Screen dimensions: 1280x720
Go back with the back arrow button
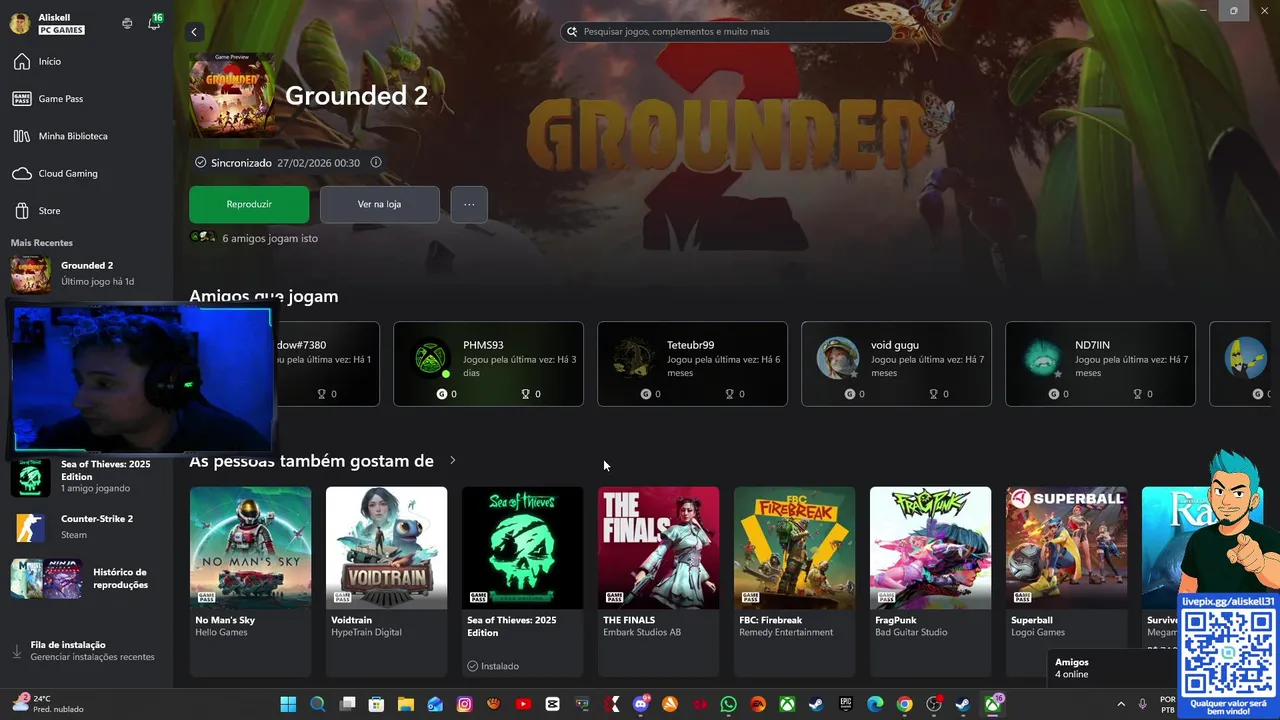[x=194, y=32]
